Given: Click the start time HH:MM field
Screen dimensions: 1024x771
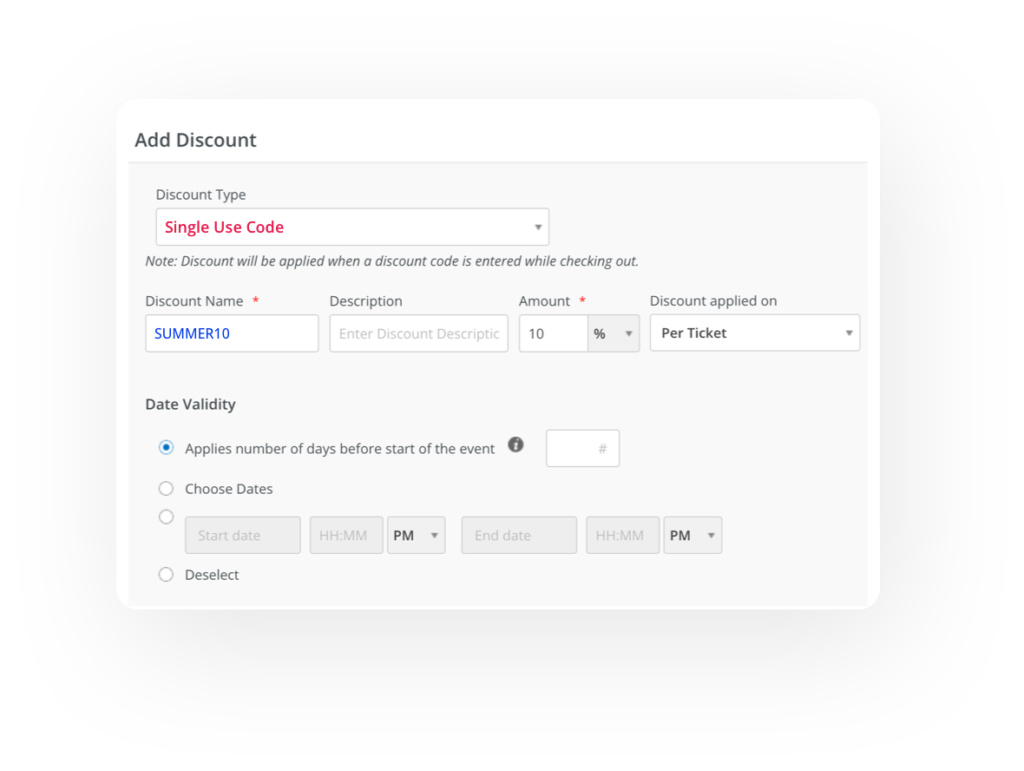Looking at the screenshot, I should pyautogui.click(x=346, y=536).
